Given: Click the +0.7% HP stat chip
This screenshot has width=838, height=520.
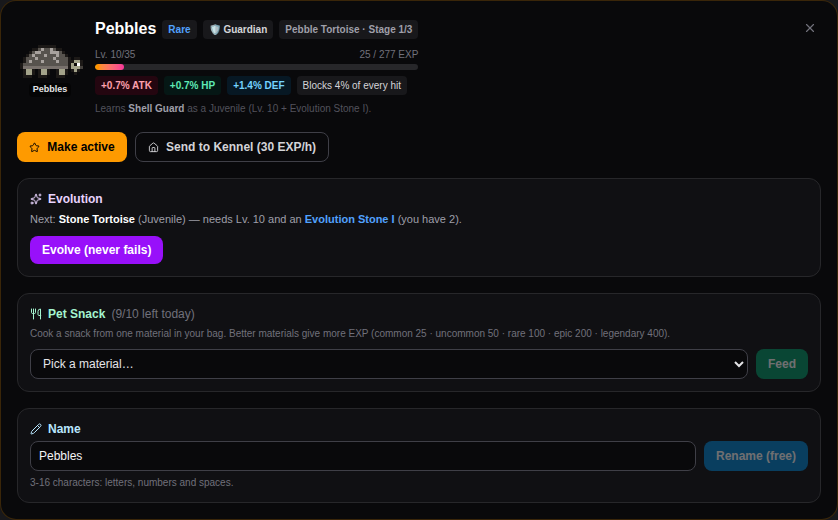Looking at the screenshot, I should (x=192, y=86).
